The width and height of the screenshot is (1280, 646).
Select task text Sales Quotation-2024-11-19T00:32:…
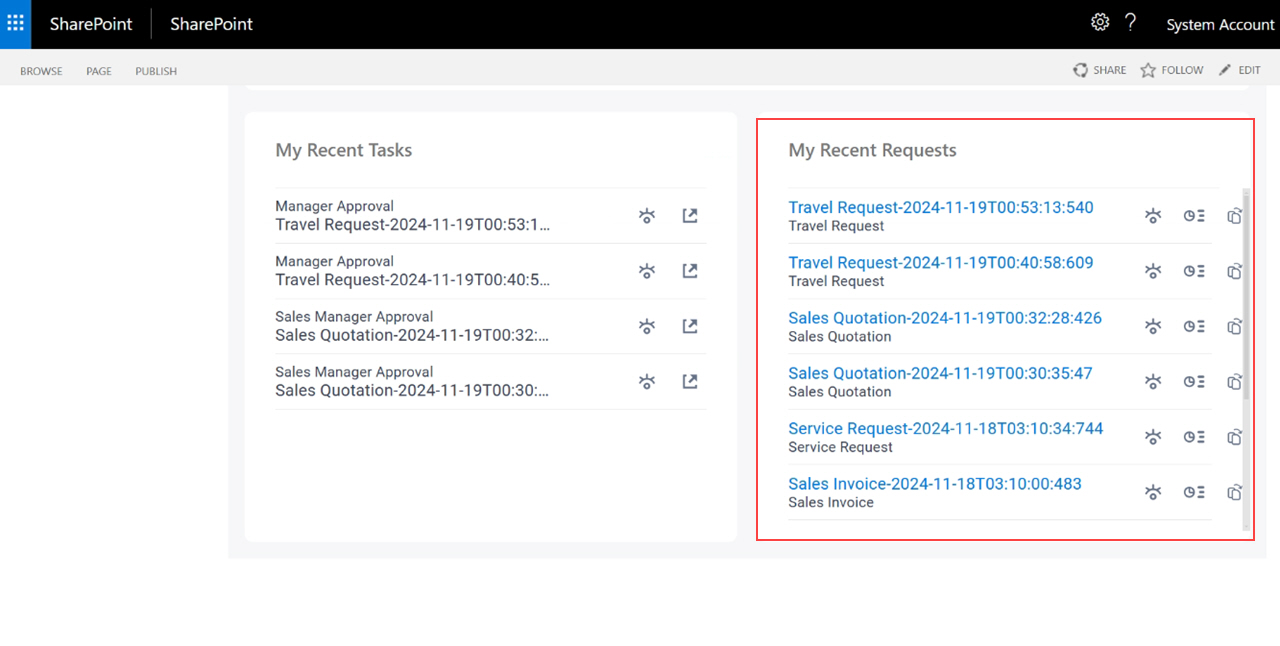(412, 335)
